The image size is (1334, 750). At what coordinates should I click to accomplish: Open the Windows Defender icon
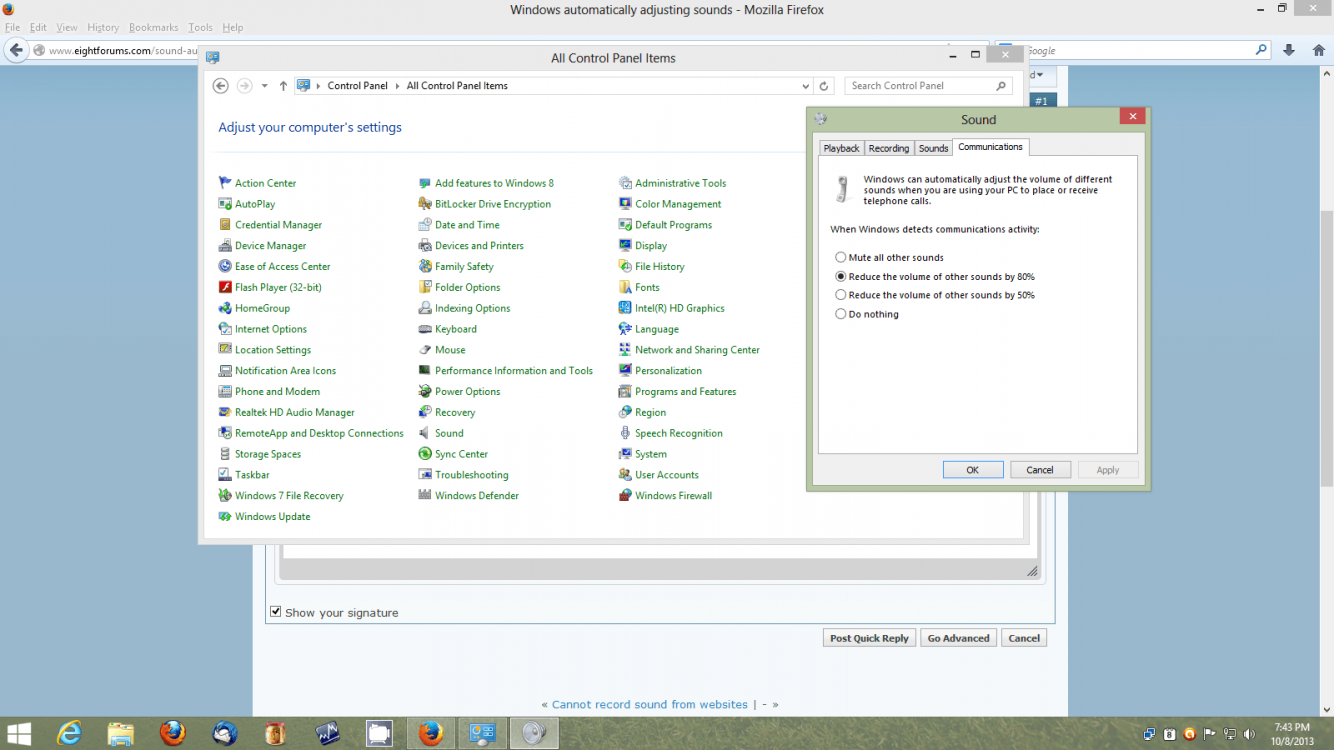(425, 496)
